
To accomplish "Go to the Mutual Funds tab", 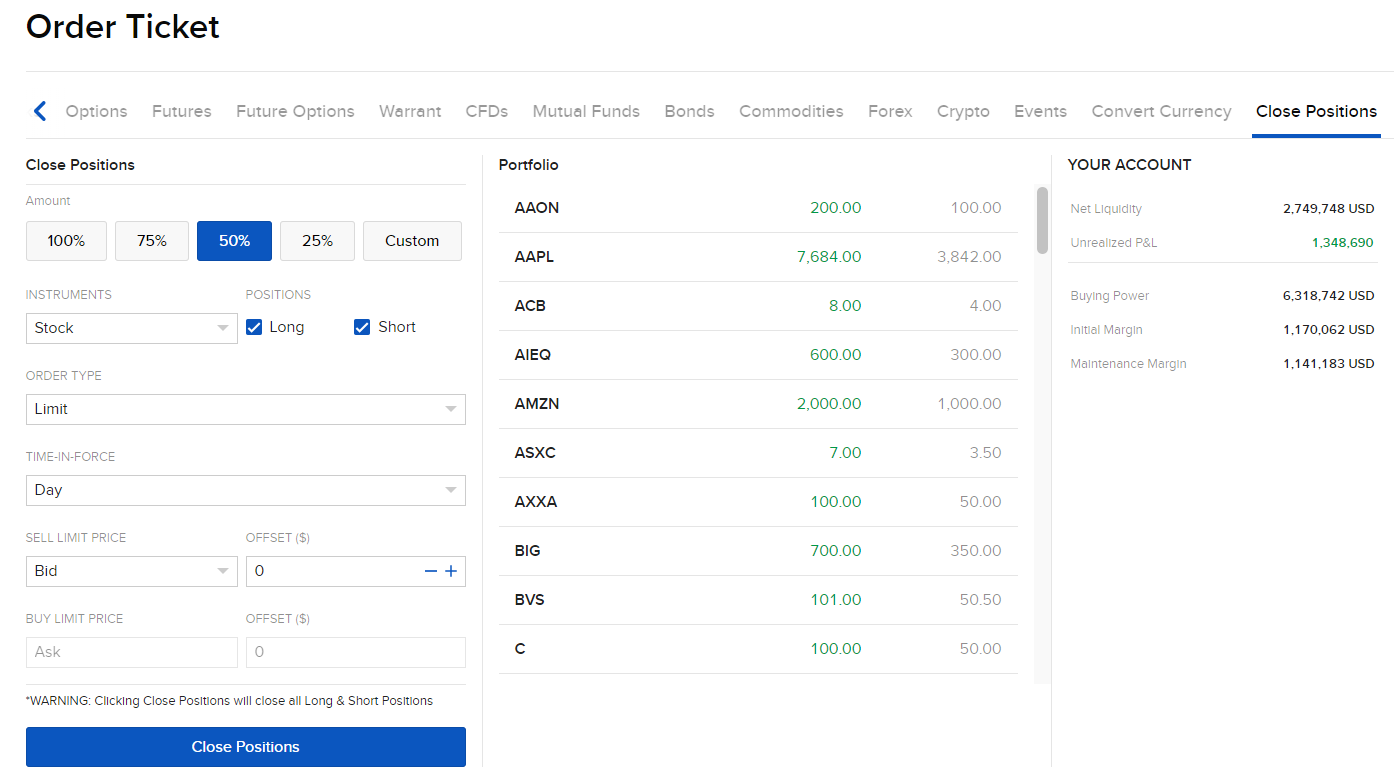I will pyautogui.click(x=585, y=111).
